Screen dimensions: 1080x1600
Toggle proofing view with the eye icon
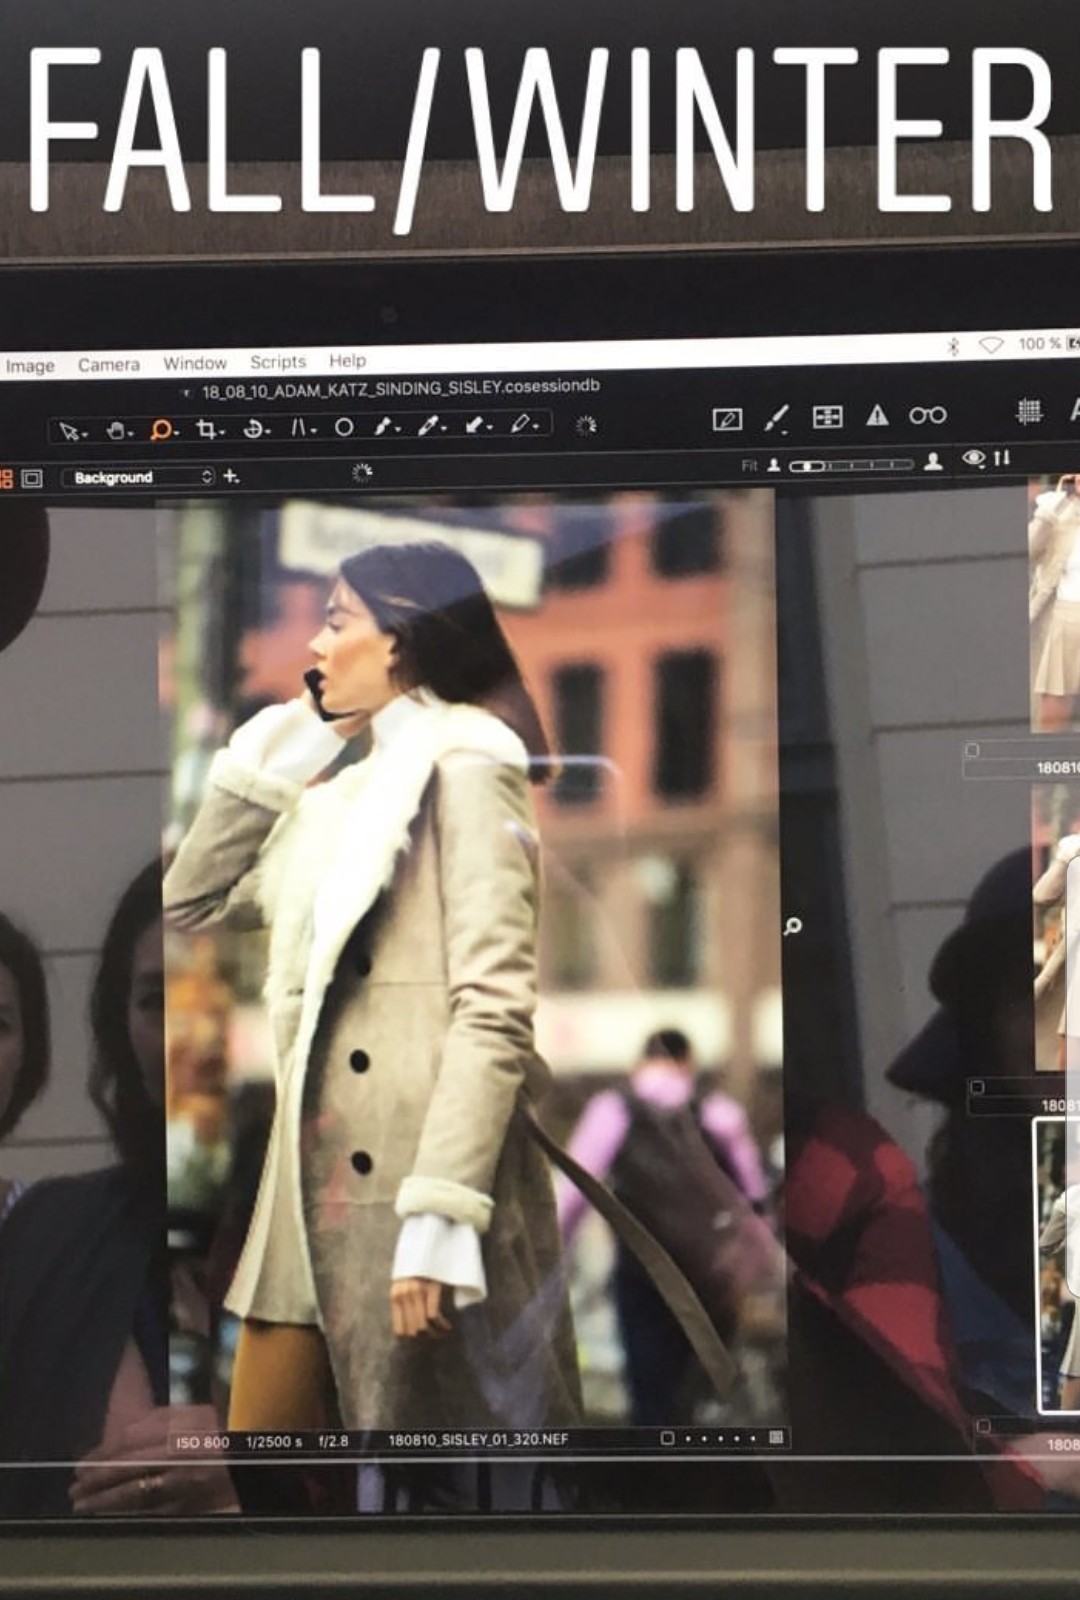point(973,458)
